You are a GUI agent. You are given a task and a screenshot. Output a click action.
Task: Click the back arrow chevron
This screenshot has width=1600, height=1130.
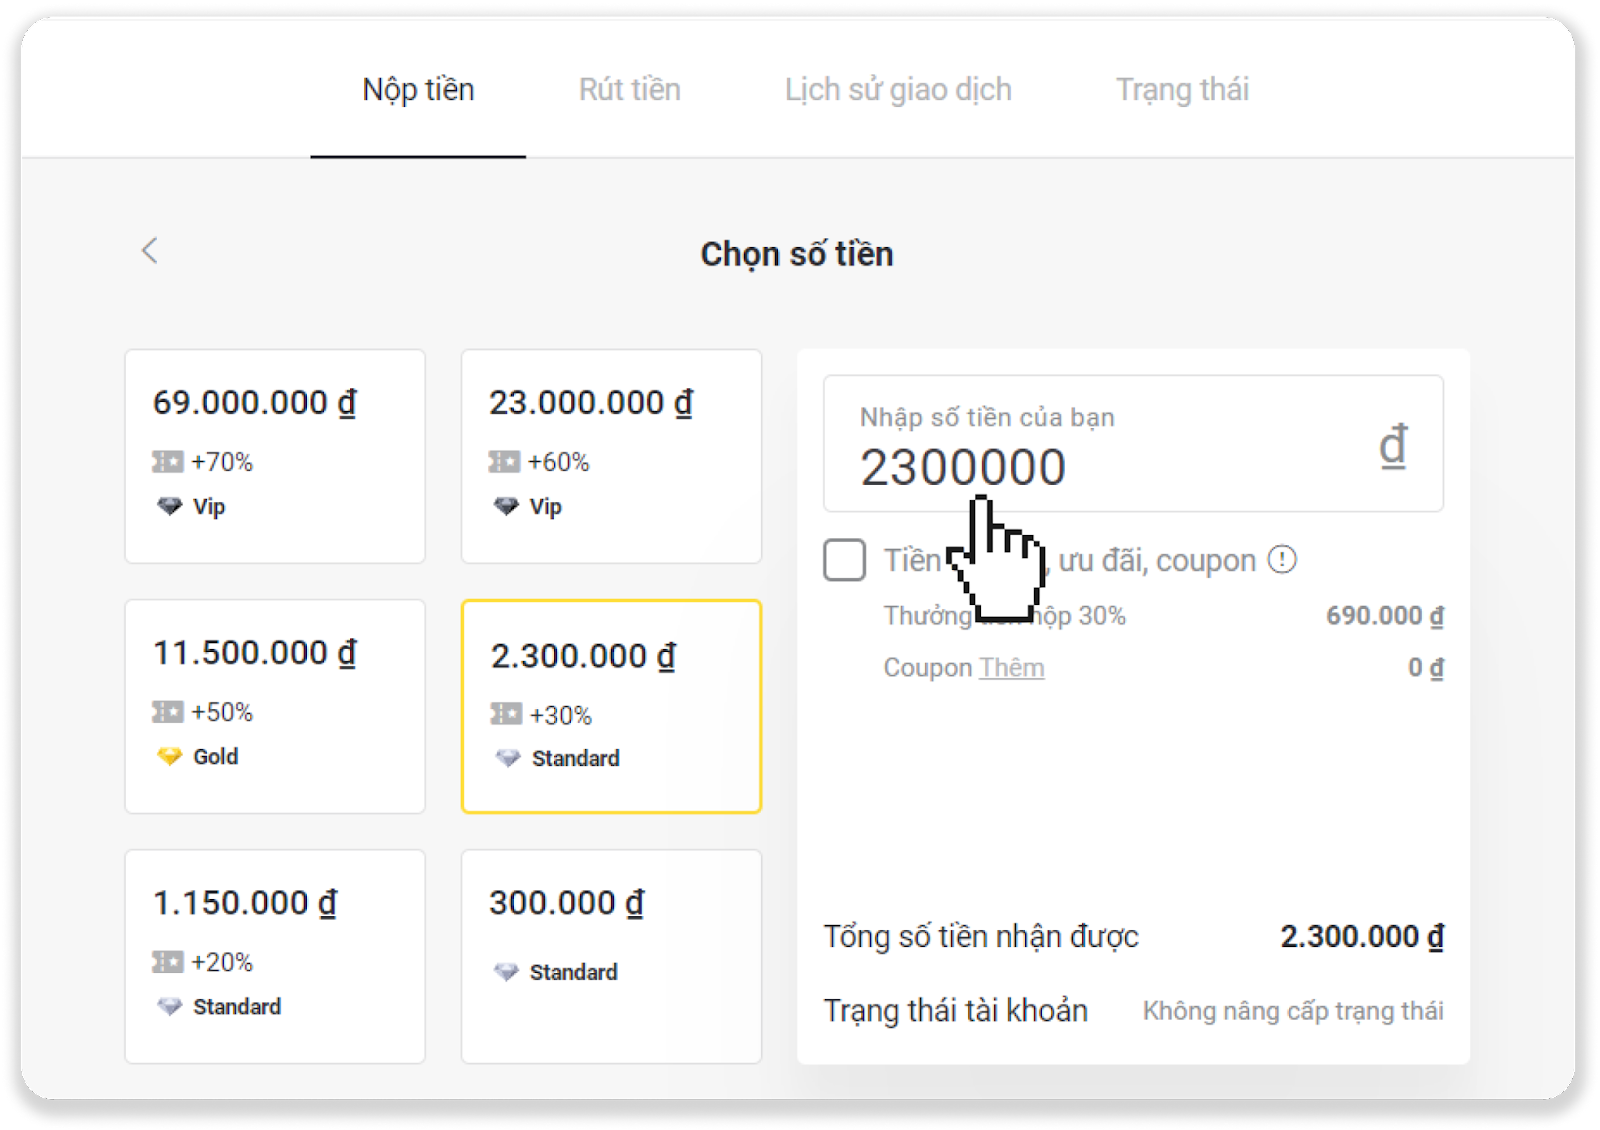150,250
